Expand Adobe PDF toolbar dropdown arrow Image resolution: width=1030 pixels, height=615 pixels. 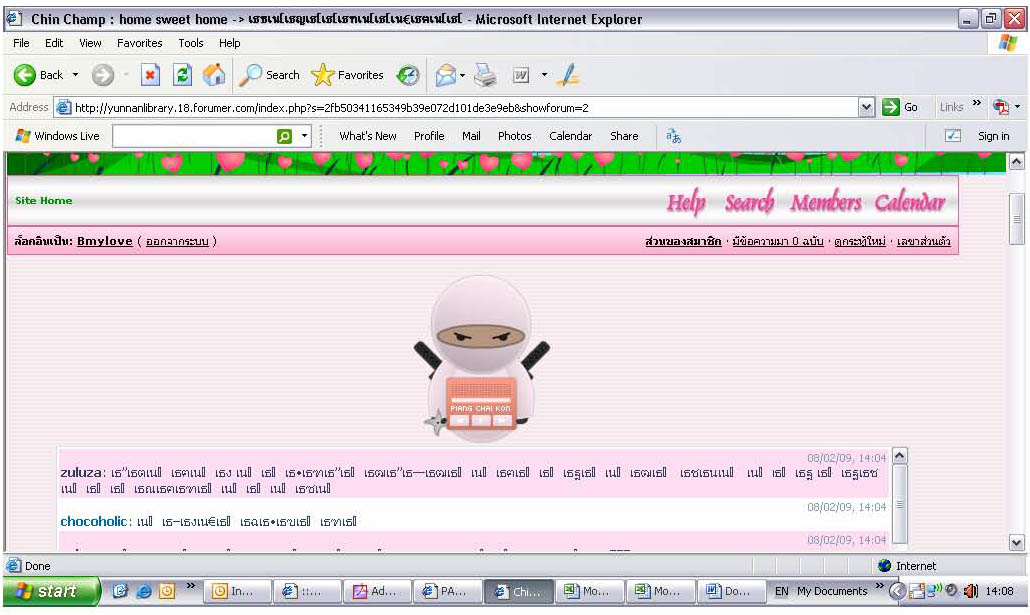(x=1018, y=107)
